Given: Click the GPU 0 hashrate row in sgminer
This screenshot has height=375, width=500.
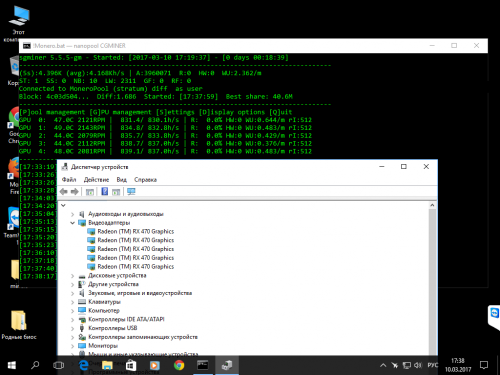Looking at the screenshot, I should [165, 120].
